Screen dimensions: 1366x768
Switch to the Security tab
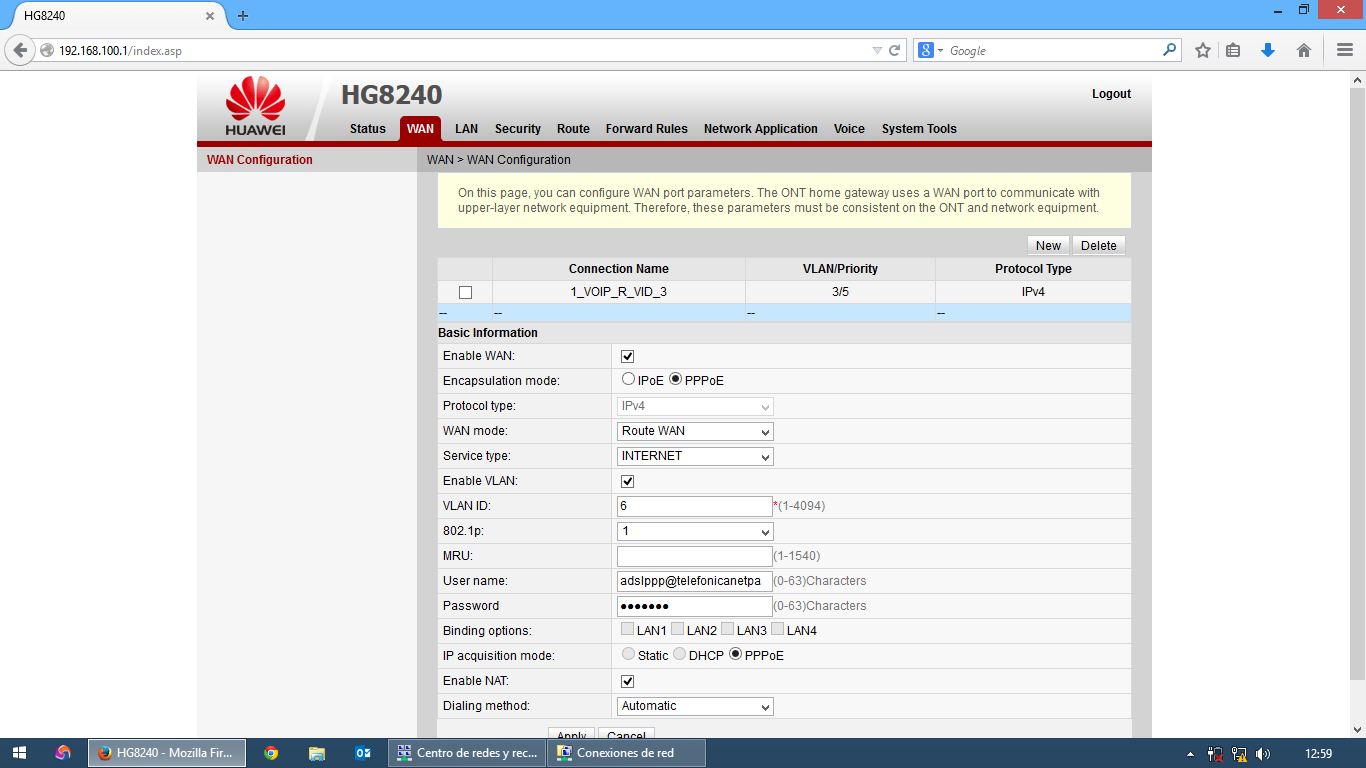[x=517, y=129]
